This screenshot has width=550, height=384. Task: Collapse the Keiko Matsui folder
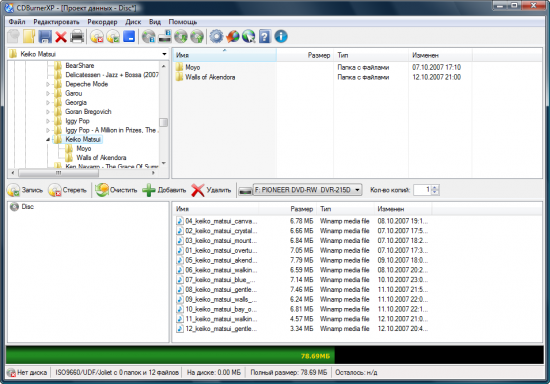48,140
